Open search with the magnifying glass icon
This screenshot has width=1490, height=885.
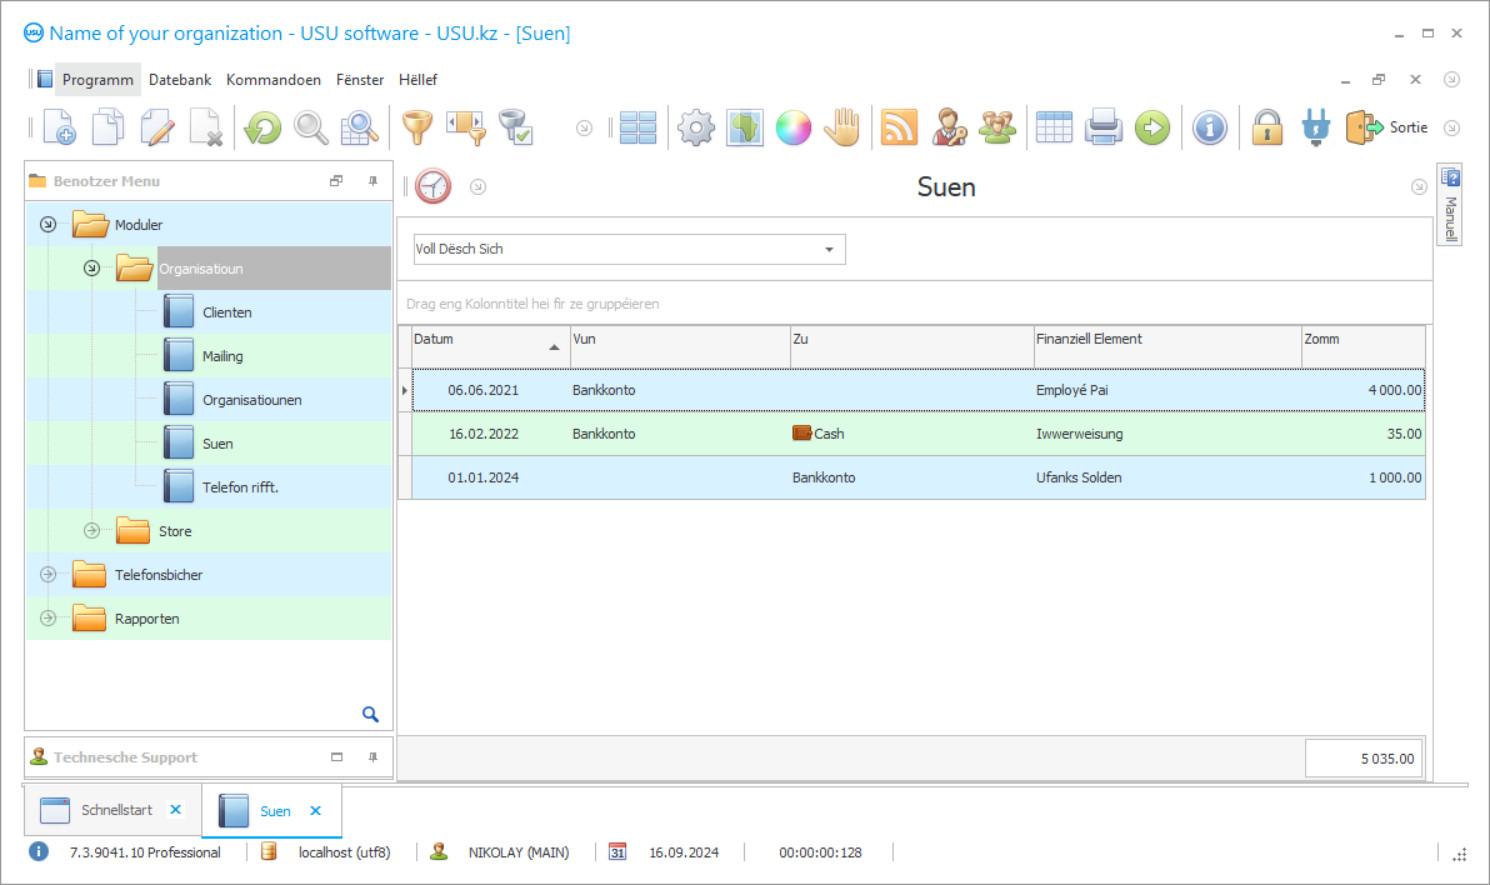tap(310, 127)
